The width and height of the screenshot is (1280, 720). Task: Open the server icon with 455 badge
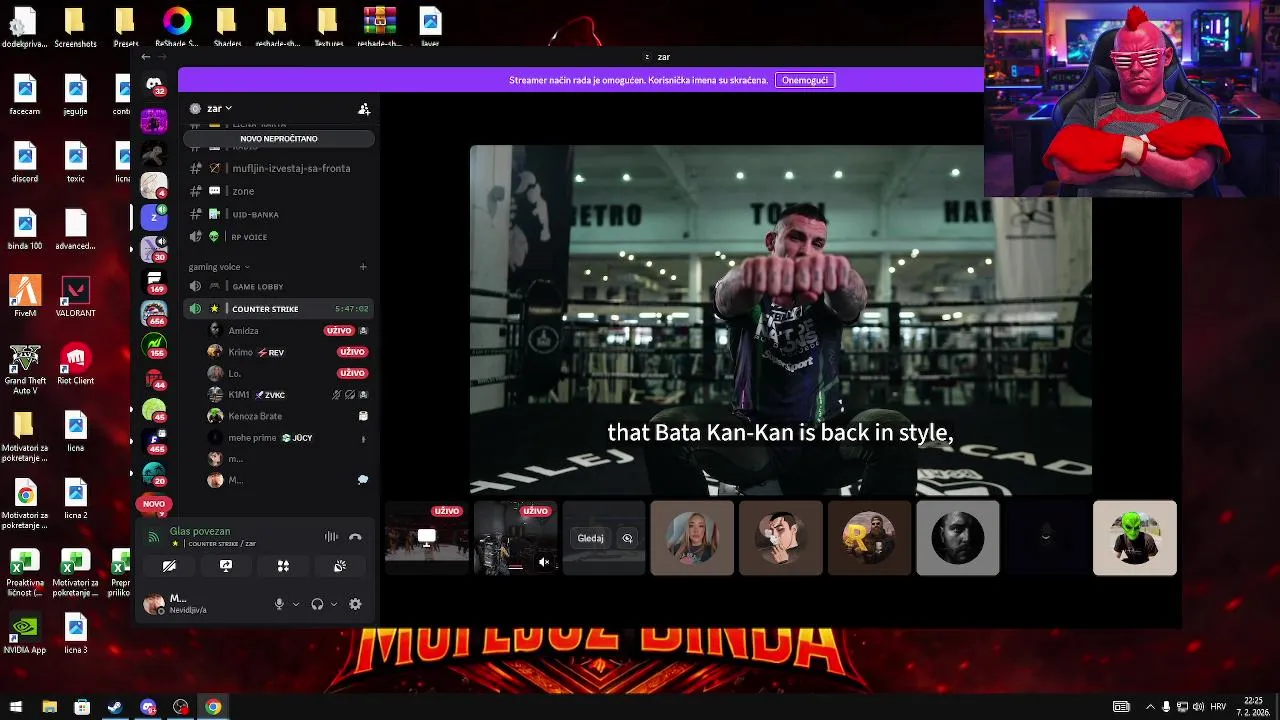(x=154, y=441)
